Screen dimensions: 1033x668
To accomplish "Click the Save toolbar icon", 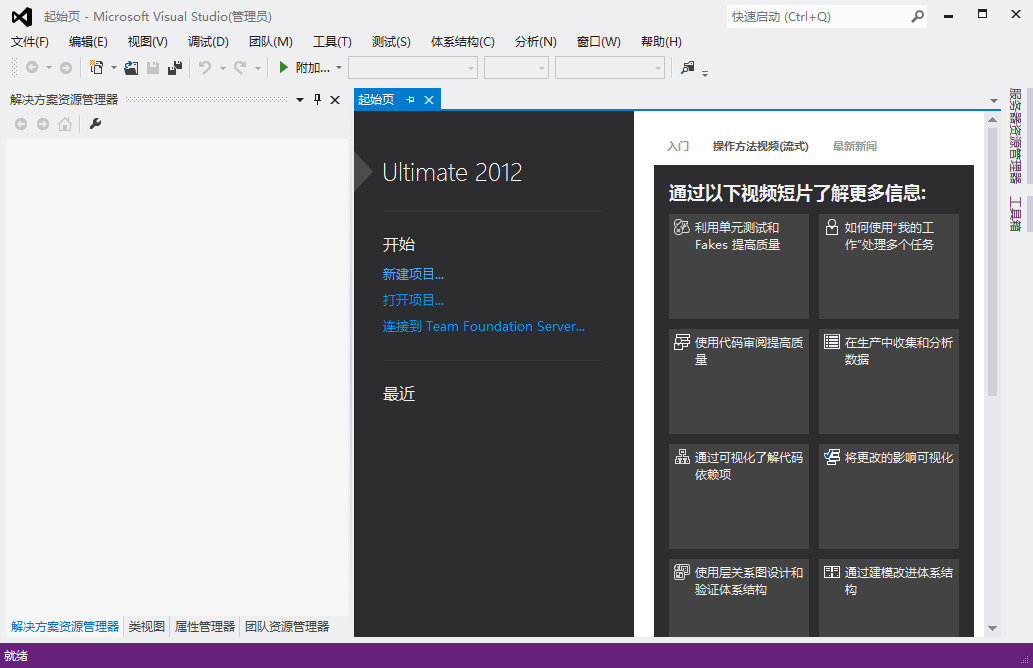I will click(153, 67).
